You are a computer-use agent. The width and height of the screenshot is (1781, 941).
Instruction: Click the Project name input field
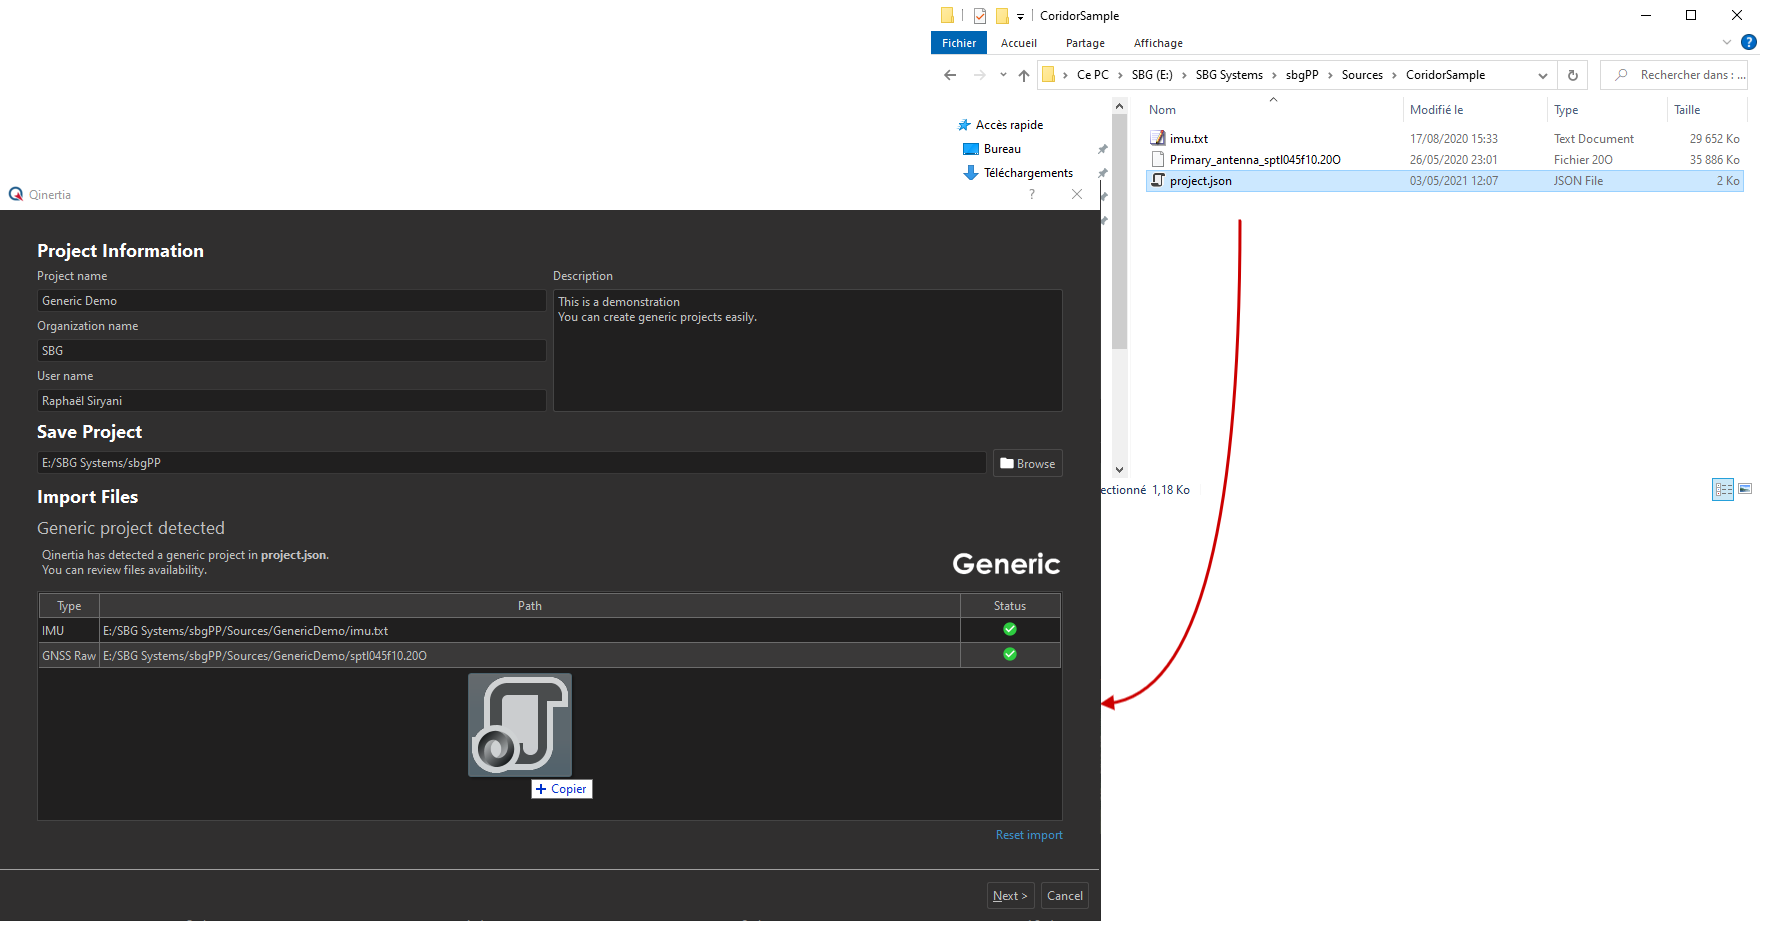point(291,301)
